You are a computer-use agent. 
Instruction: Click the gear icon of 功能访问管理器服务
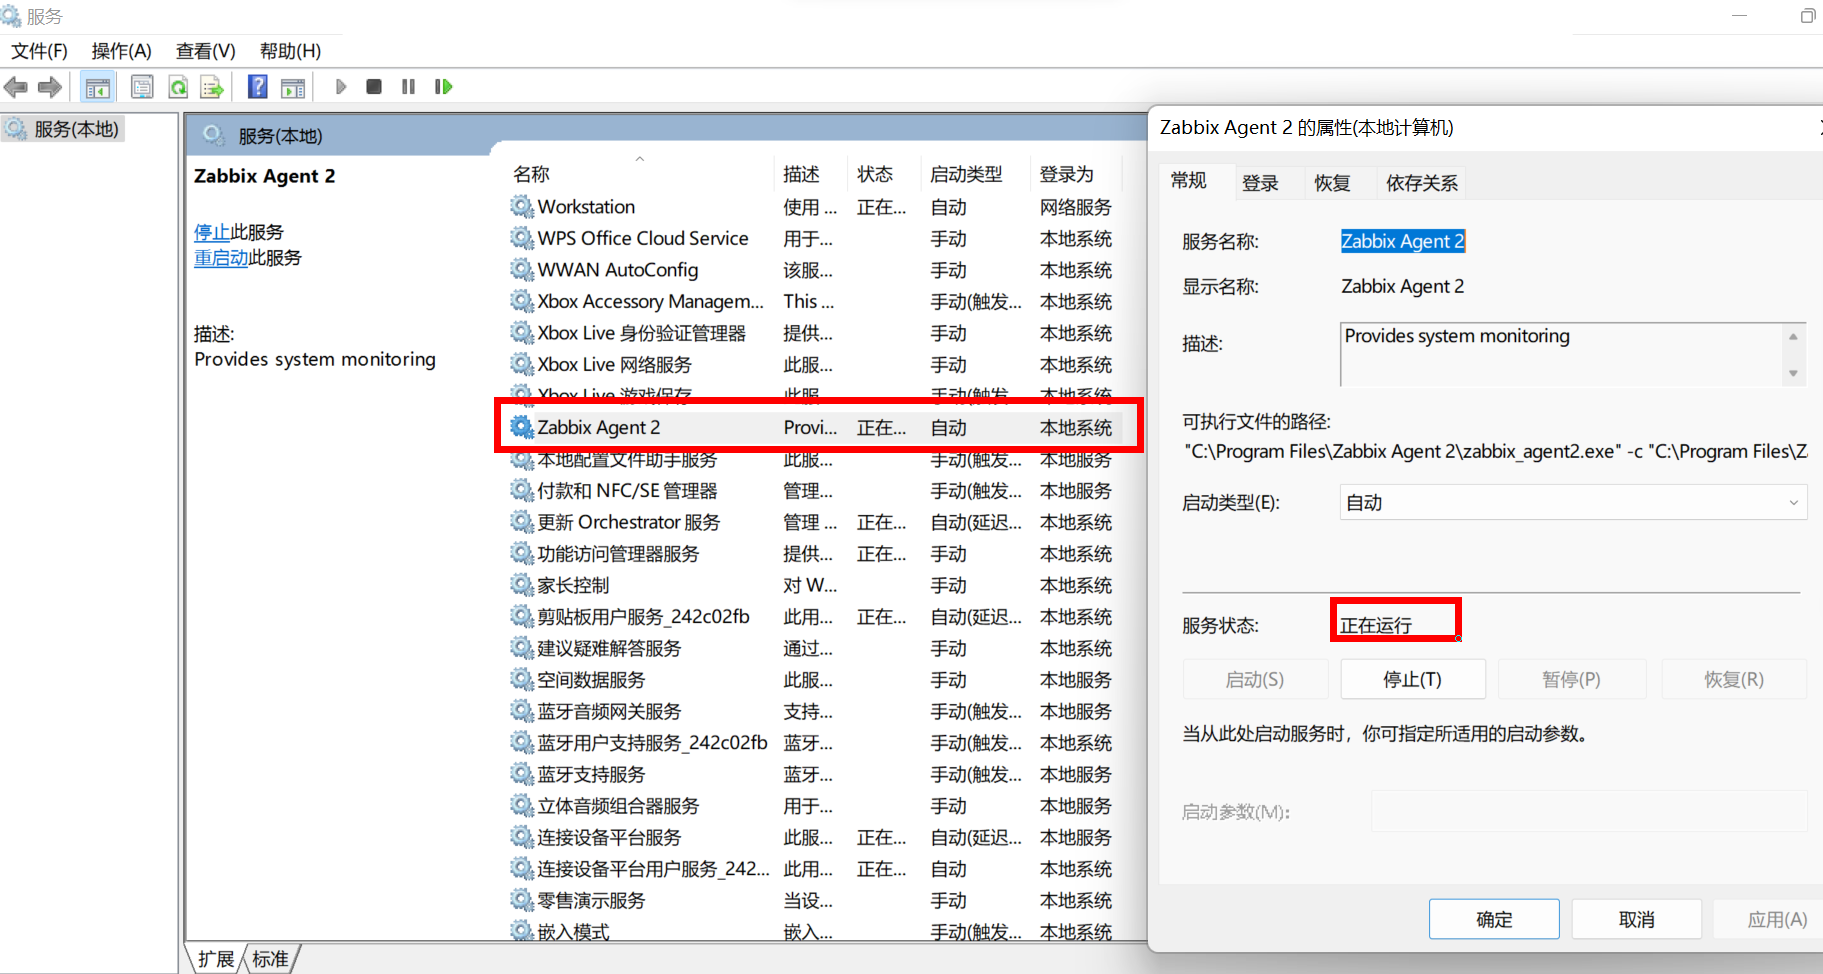(x=522, y=553)
